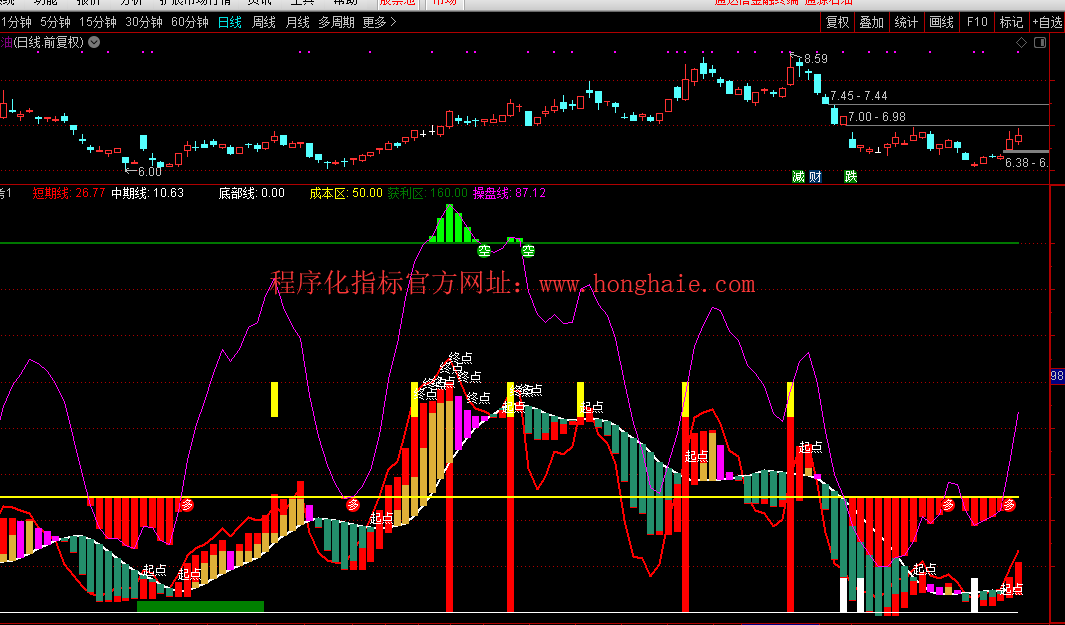Switch to the 周线 weekly period

coord(264,22)
